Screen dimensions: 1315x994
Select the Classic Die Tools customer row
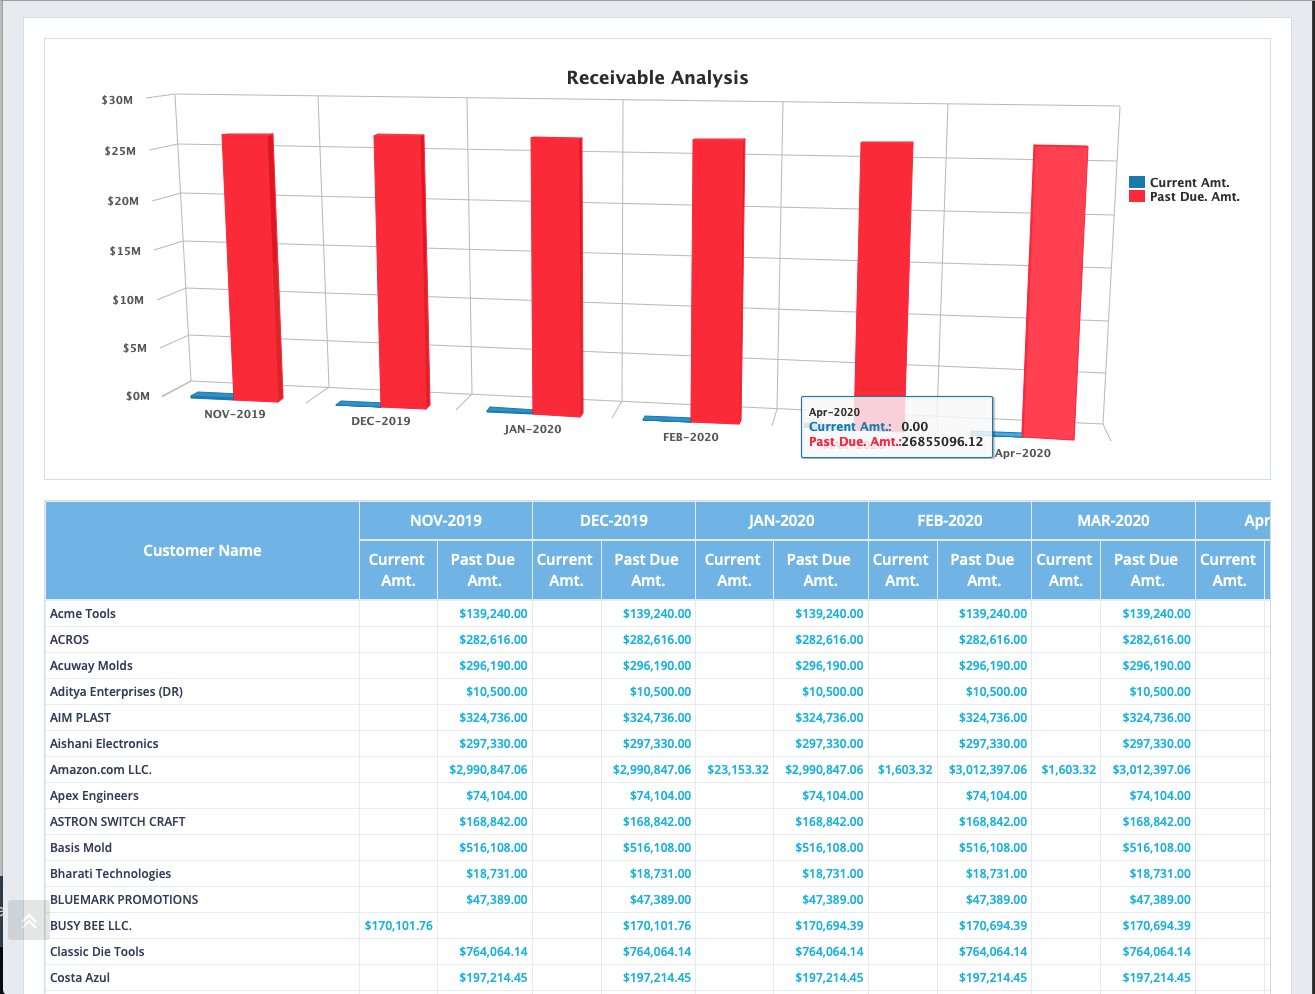(x=97, y=952)
